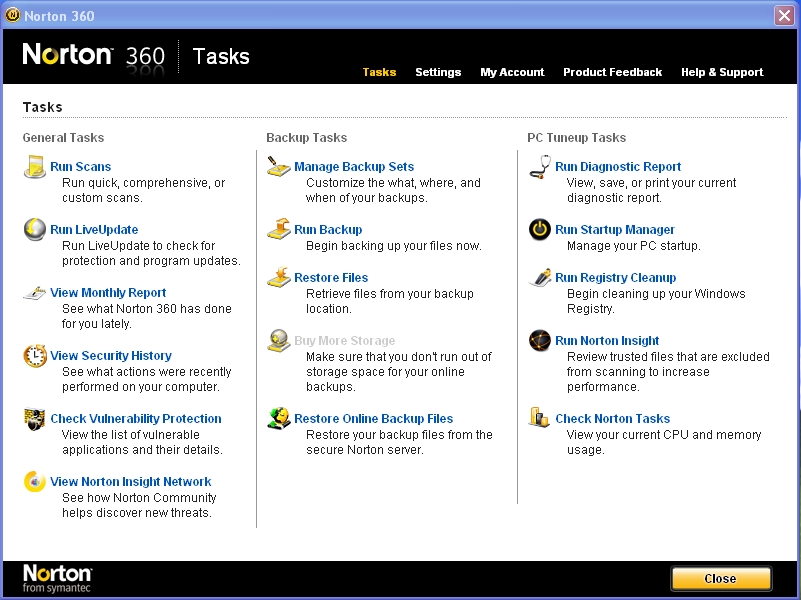Click the Buy More Storage icon
Screen dimensions: 801x600
(278, 341)
